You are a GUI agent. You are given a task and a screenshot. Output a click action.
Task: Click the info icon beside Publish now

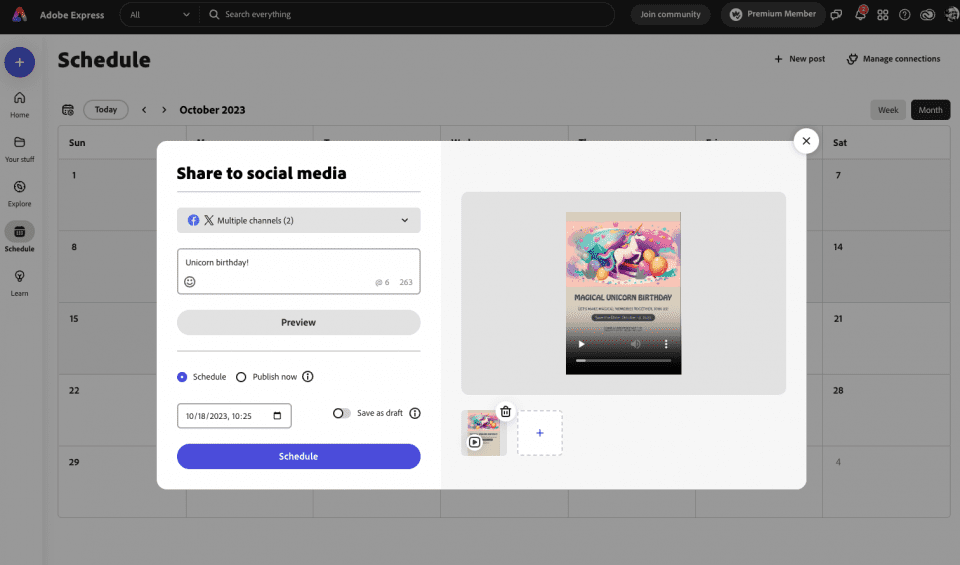coord(308,377)
